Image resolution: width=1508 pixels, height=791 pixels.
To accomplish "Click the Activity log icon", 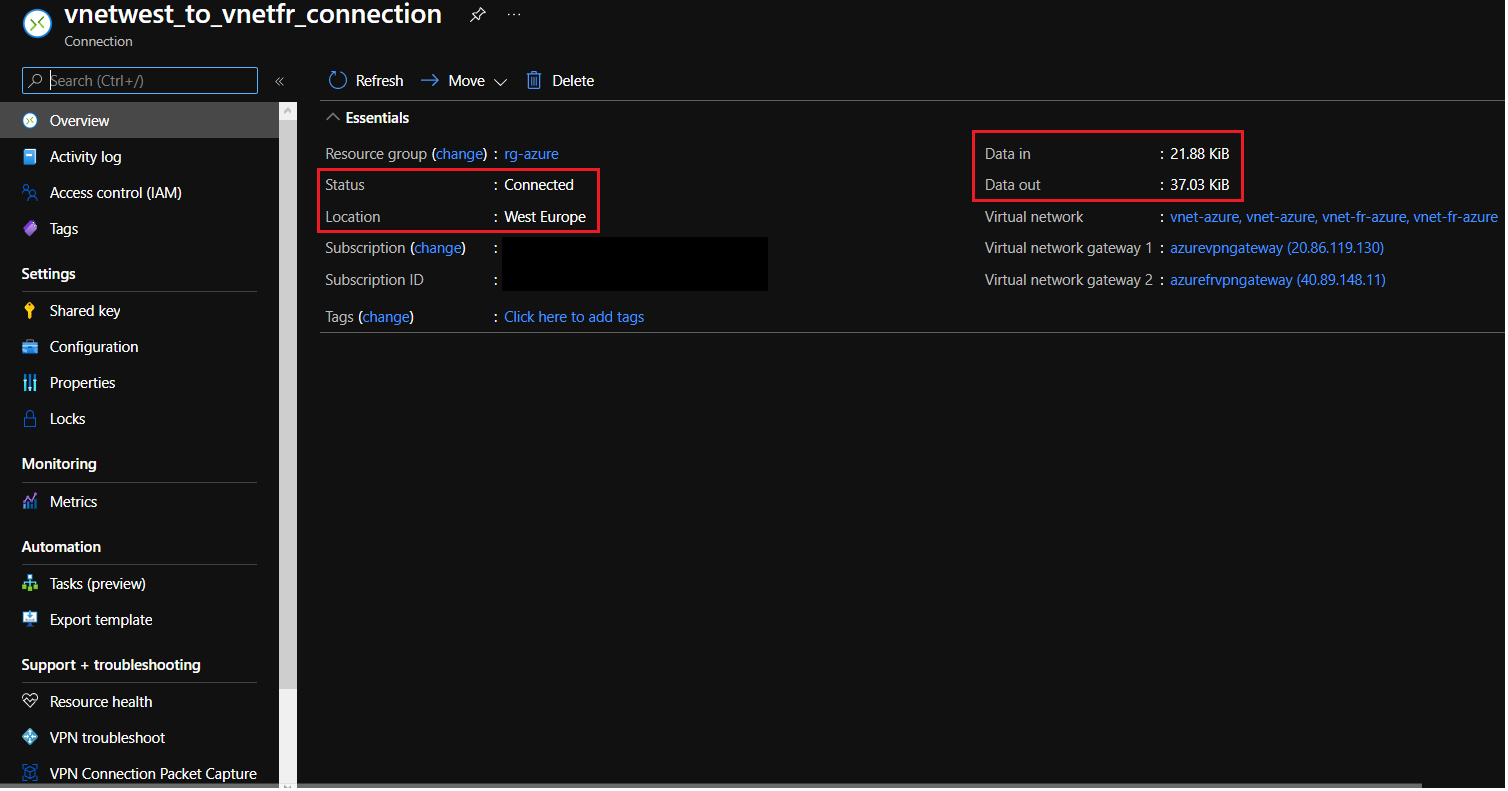I will tap(30, 157).
